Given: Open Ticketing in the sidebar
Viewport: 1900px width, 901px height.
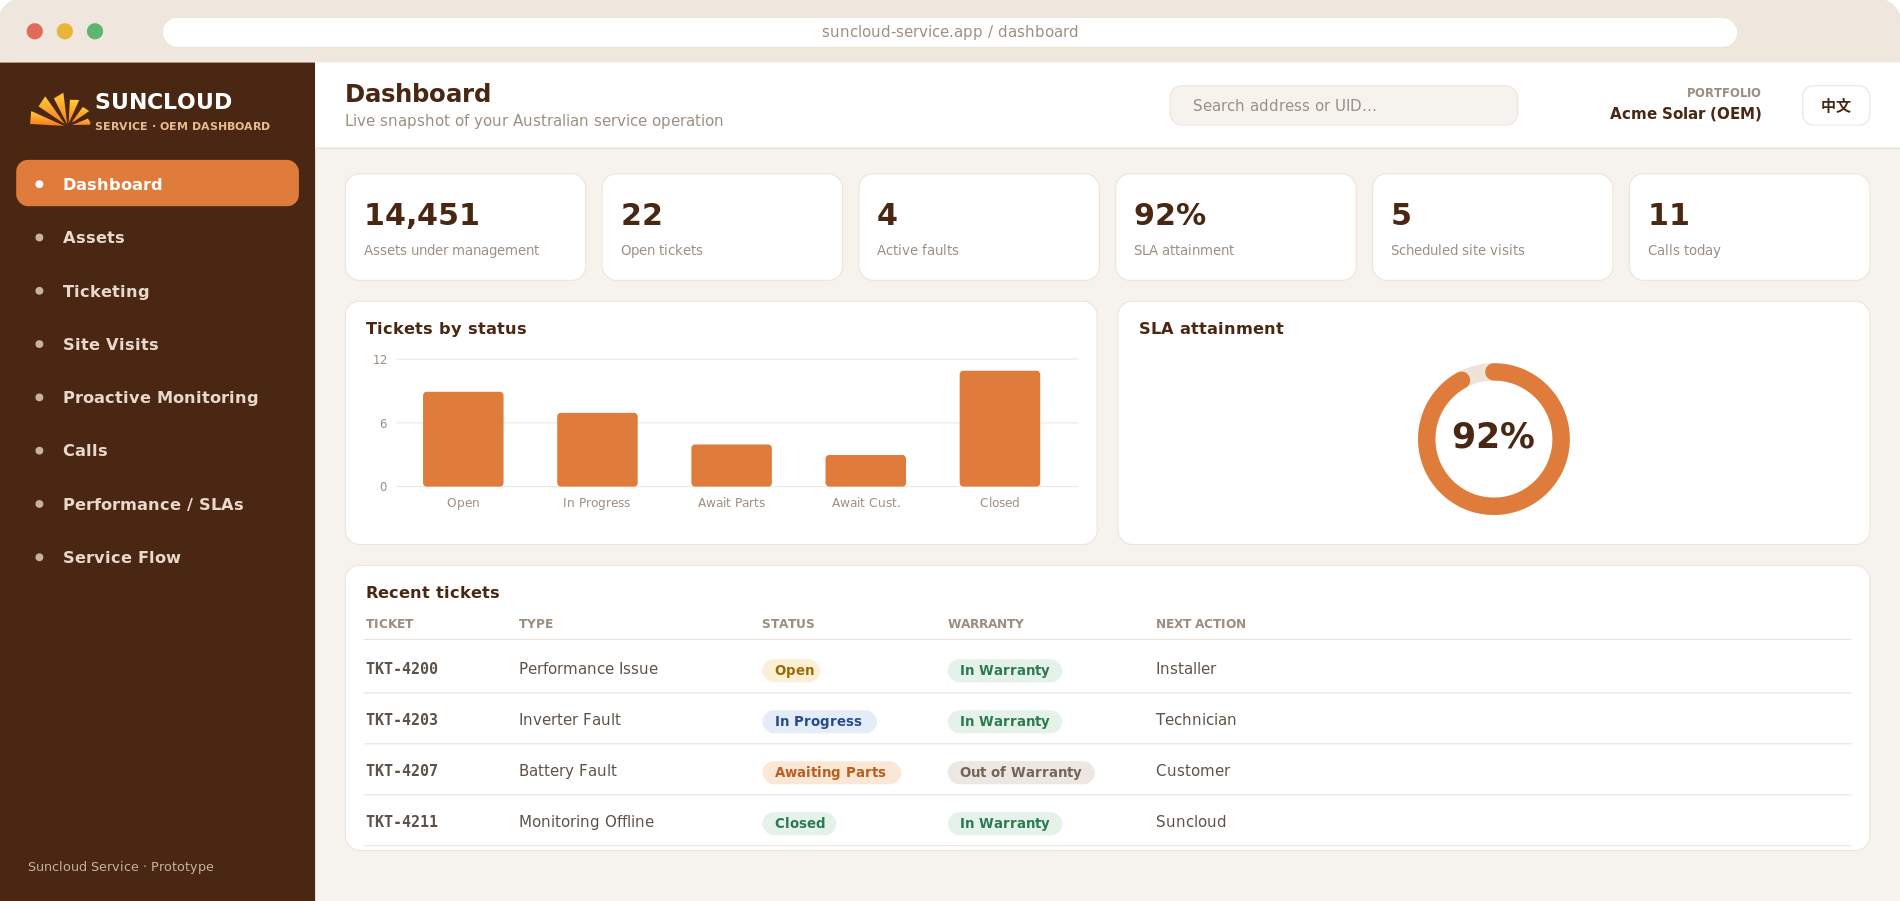Looking at the screenshot, I should [x=157, y=291].
